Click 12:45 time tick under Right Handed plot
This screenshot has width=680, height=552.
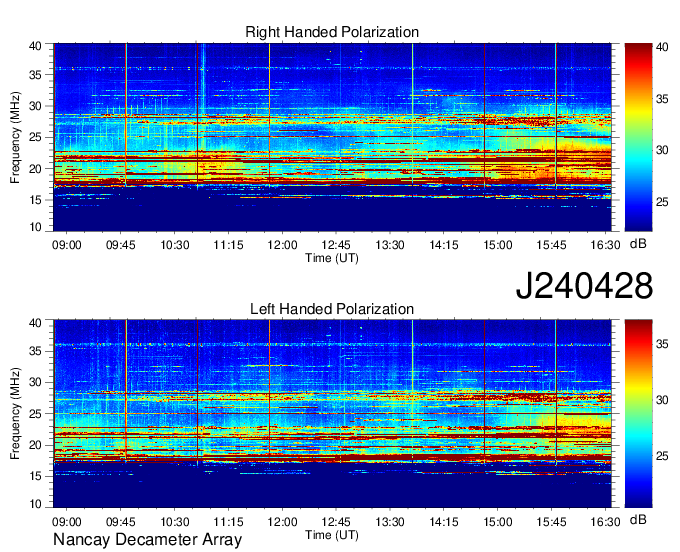tap(336, 245)
